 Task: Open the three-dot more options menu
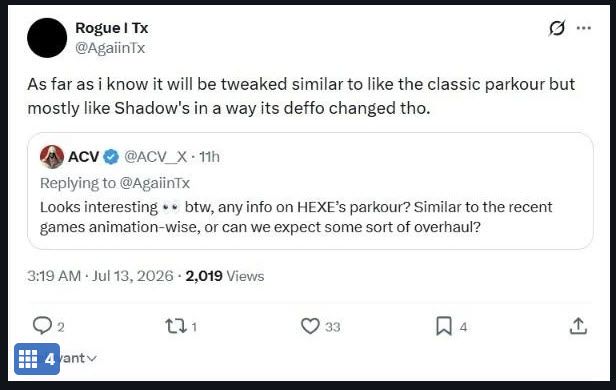click(x=583, y=28)
